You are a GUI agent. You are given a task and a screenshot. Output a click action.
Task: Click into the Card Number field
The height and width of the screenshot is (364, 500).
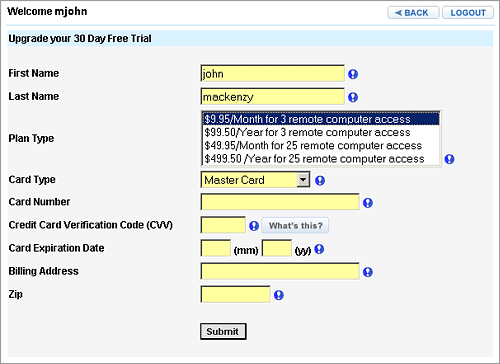(x=280, y=202)
